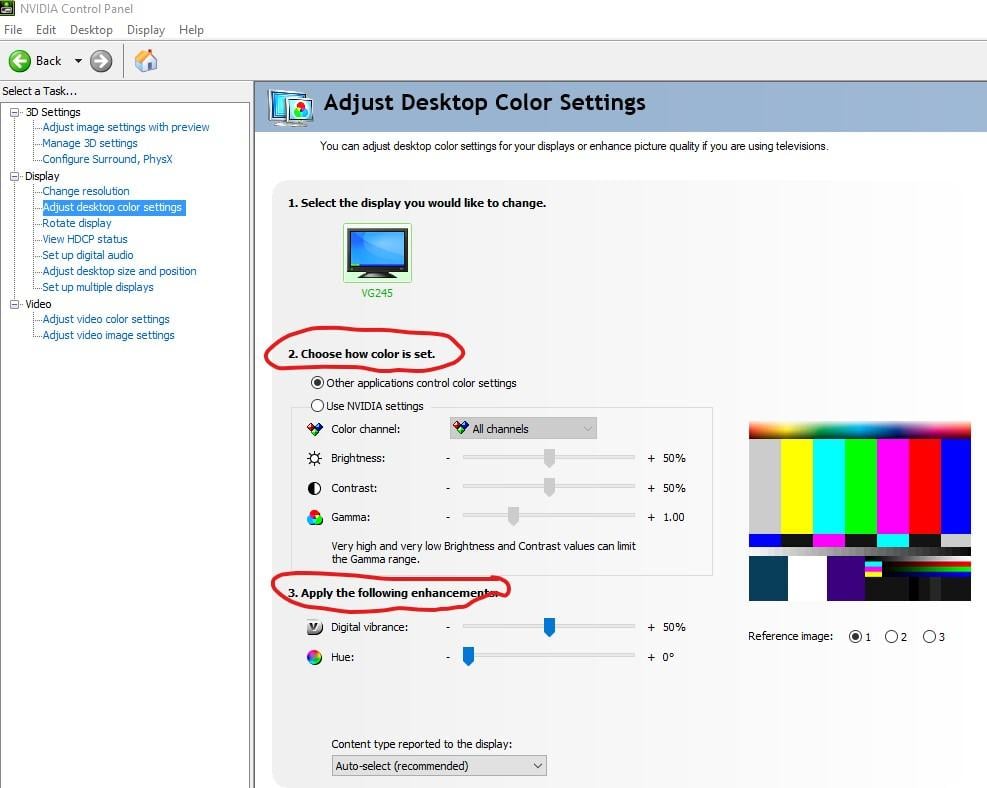Click the Hue slider handle
Viewport: 987px width, 788px height.
(468, 656)
